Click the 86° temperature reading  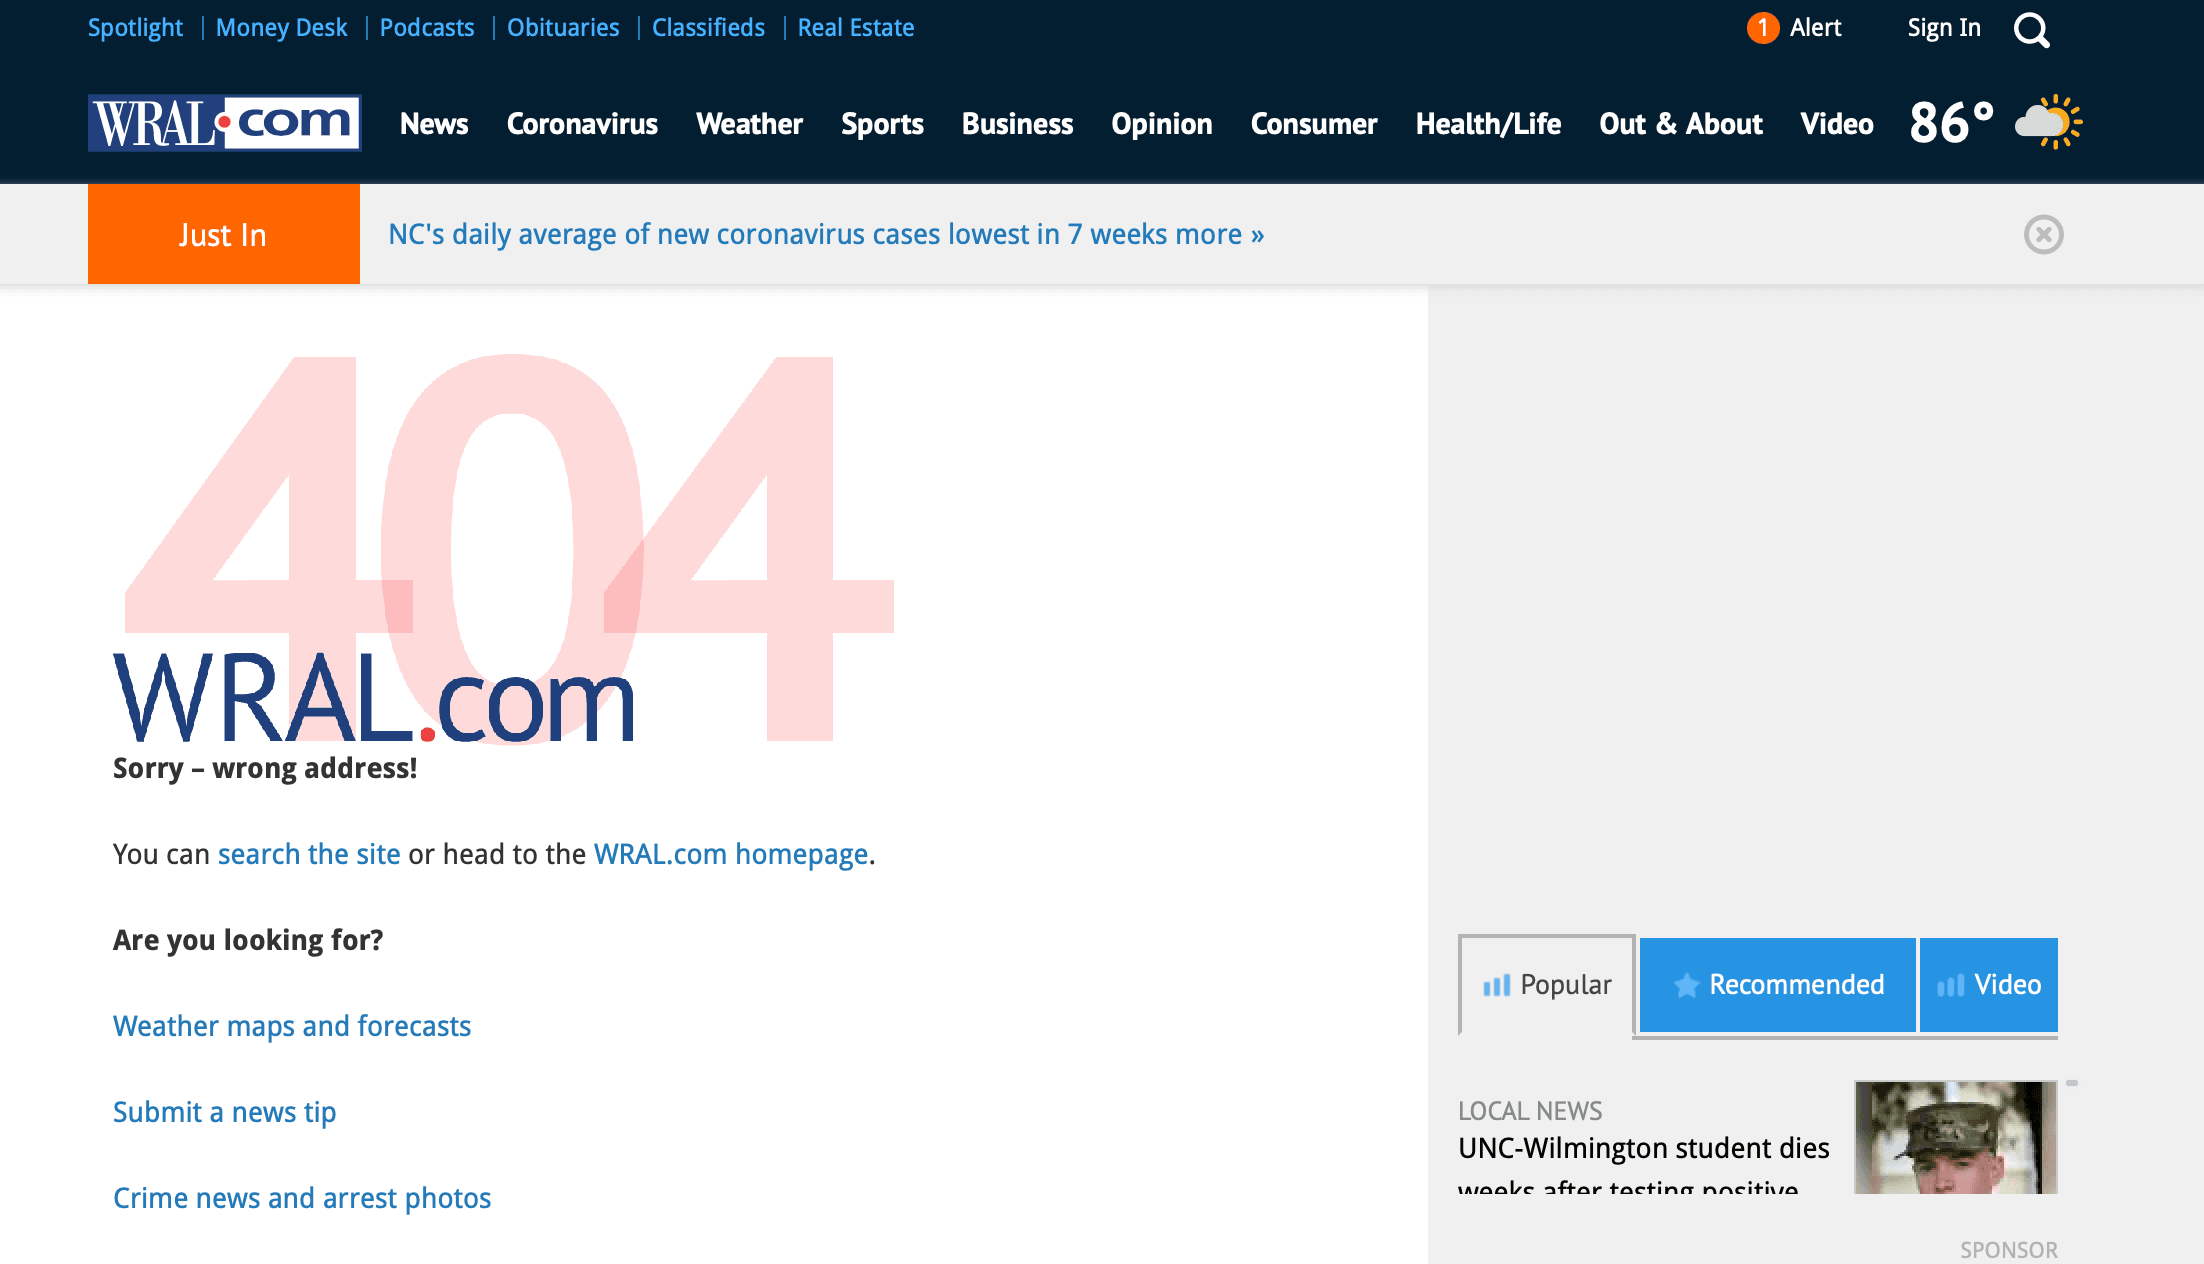(x=1950, y=123)
